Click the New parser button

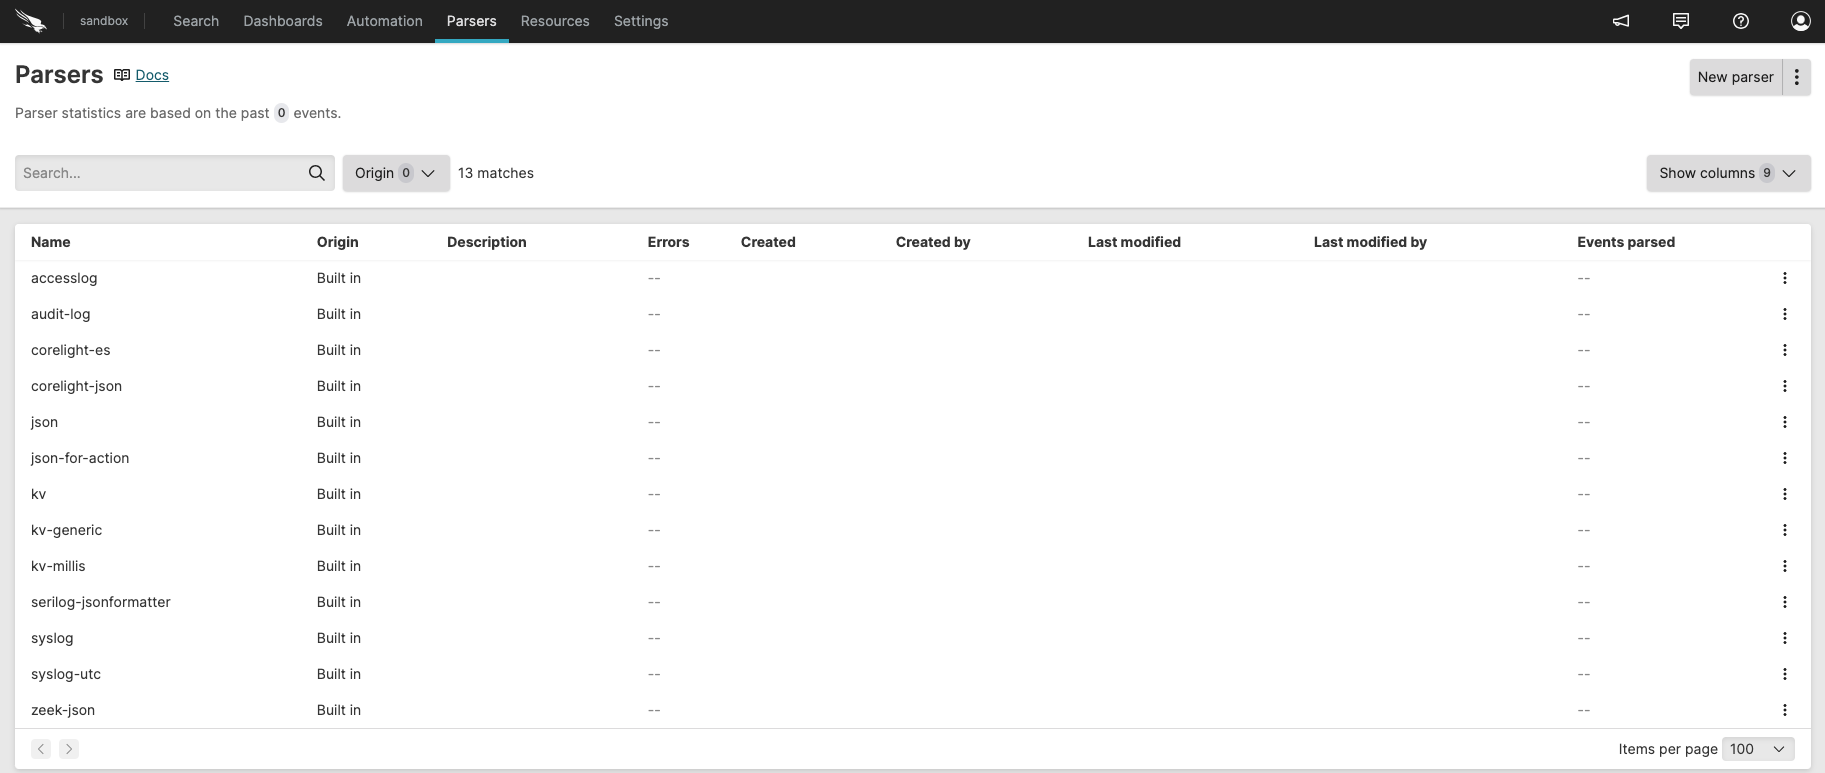[1735, 77]
